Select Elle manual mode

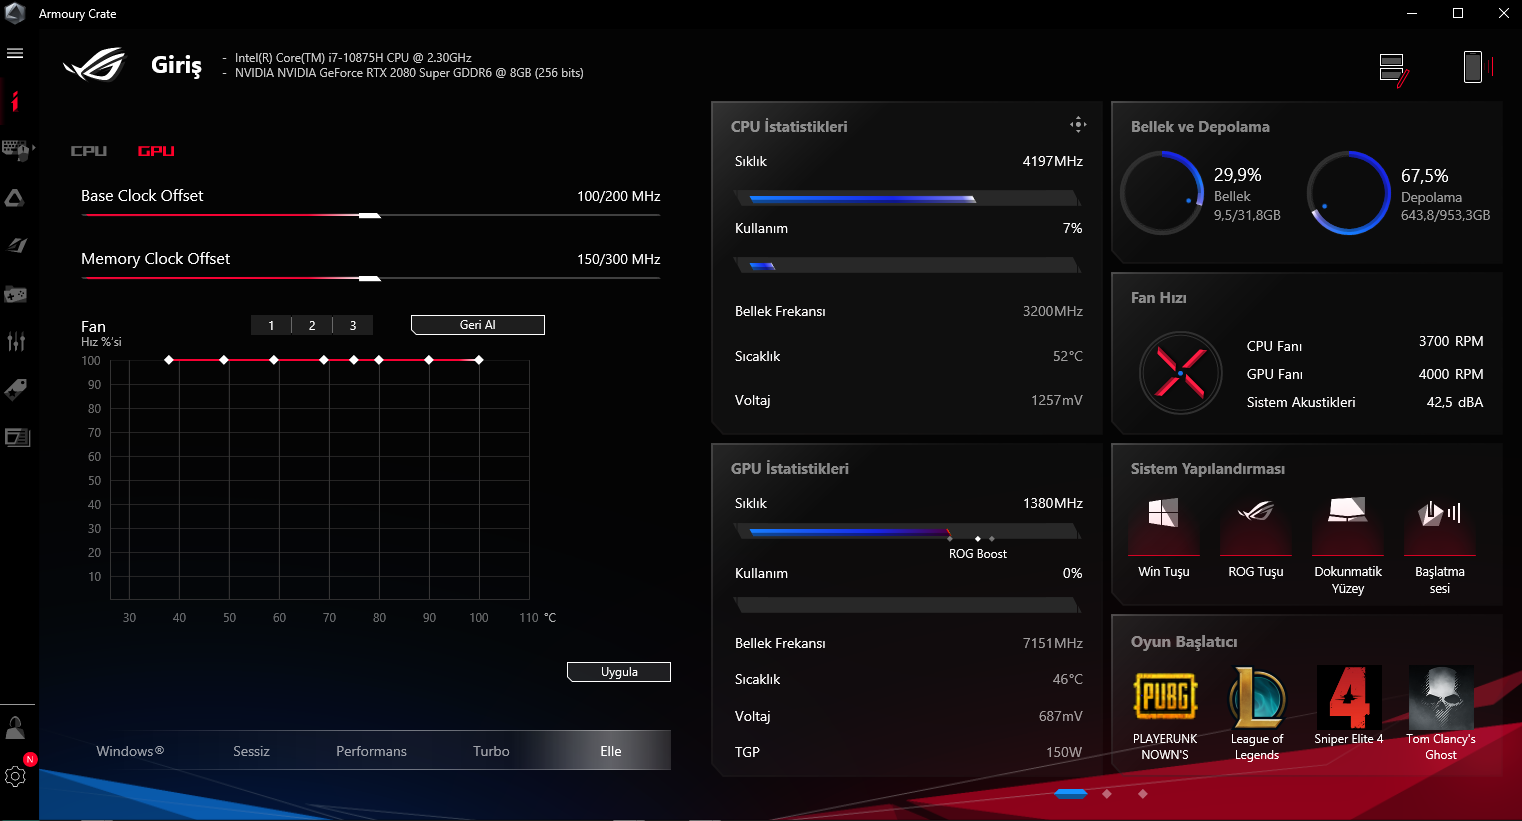tap(611, 751)
